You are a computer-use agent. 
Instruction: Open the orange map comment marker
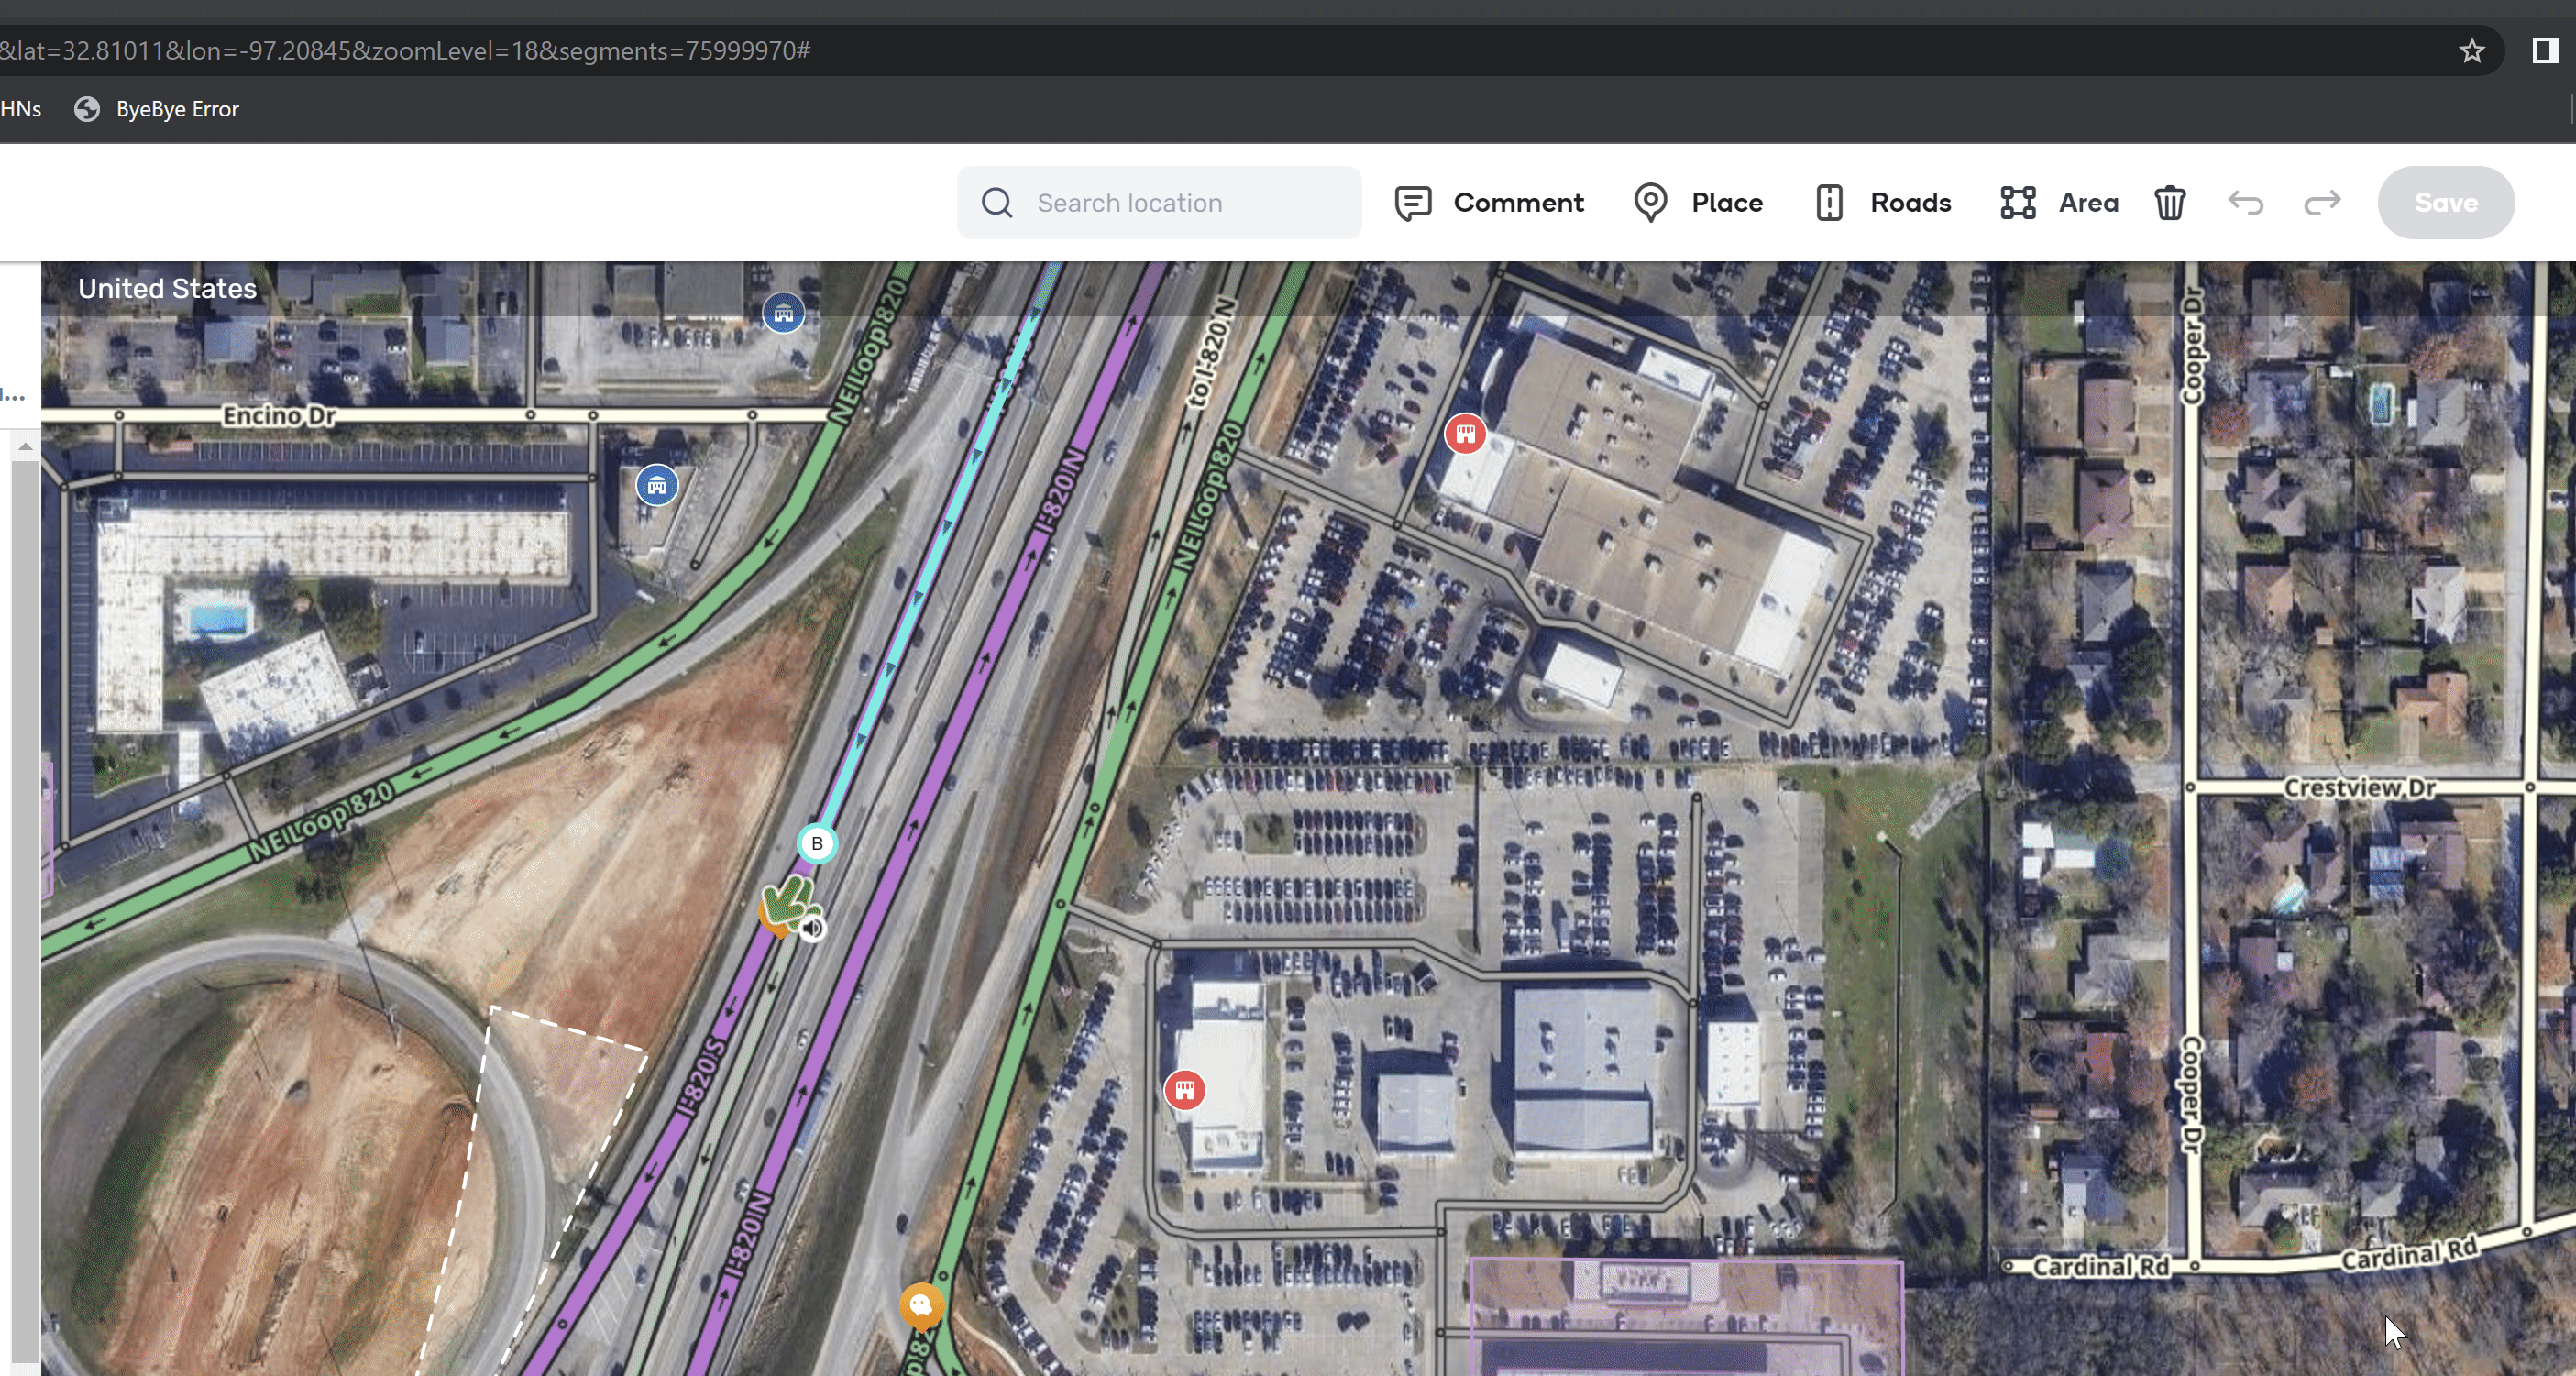pos(921,1306)
